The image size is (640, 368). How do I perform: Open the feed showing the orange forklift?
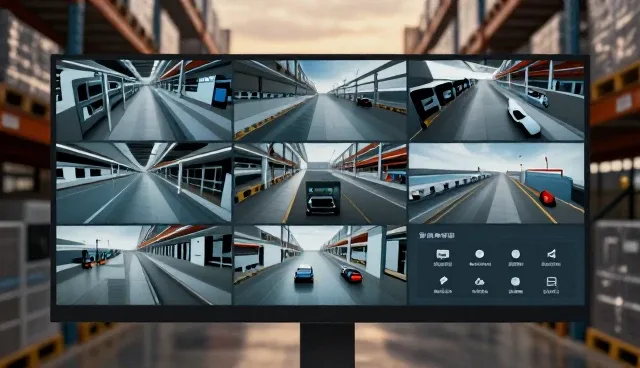144,265
